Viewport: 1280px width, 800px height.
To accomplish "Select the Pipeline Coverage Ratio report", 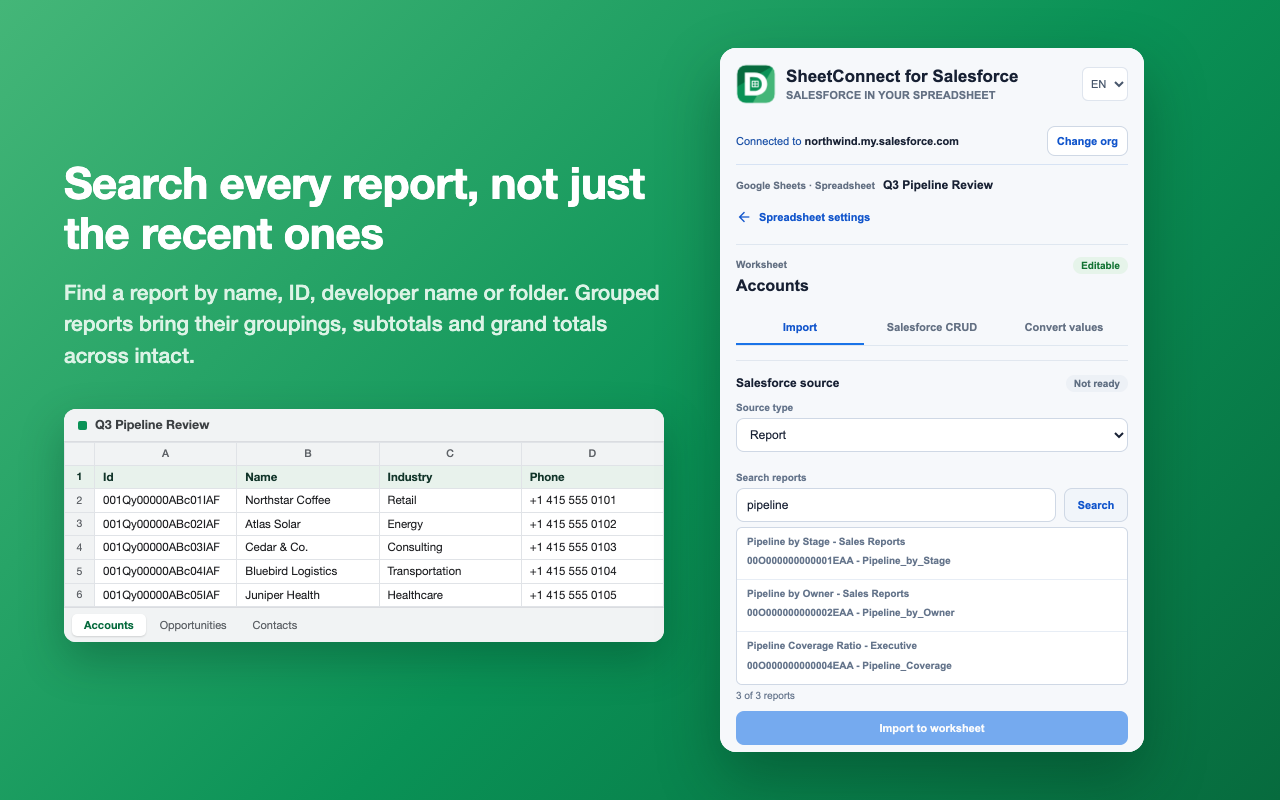I will [x=932, y=657].
